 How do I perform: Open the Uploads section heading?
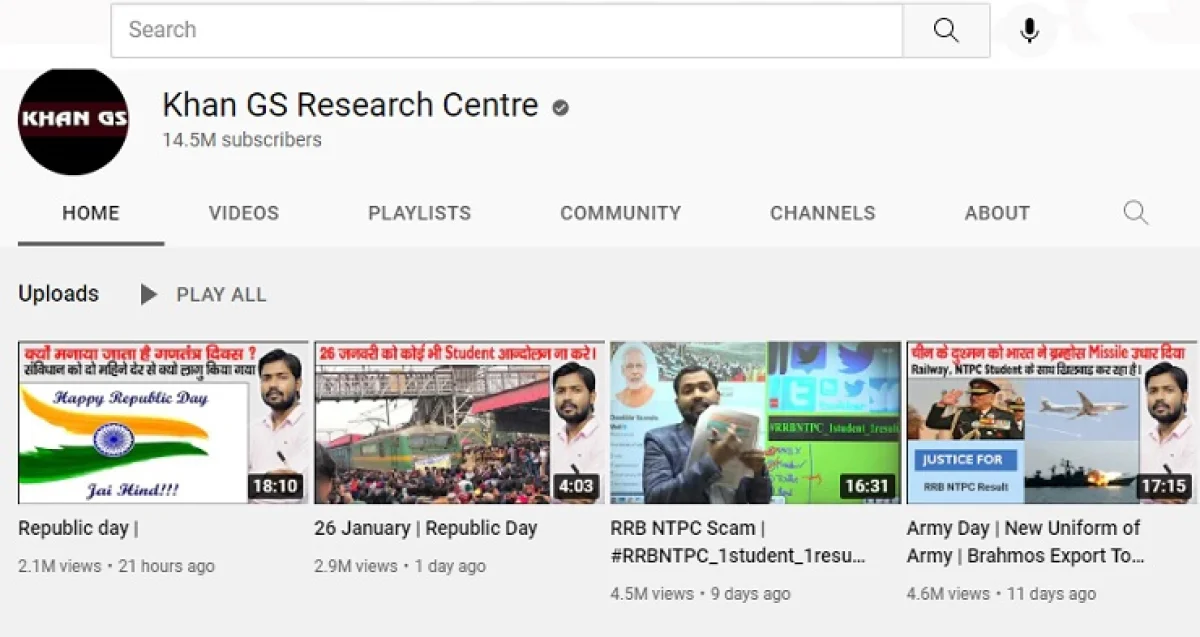(58, 294)
